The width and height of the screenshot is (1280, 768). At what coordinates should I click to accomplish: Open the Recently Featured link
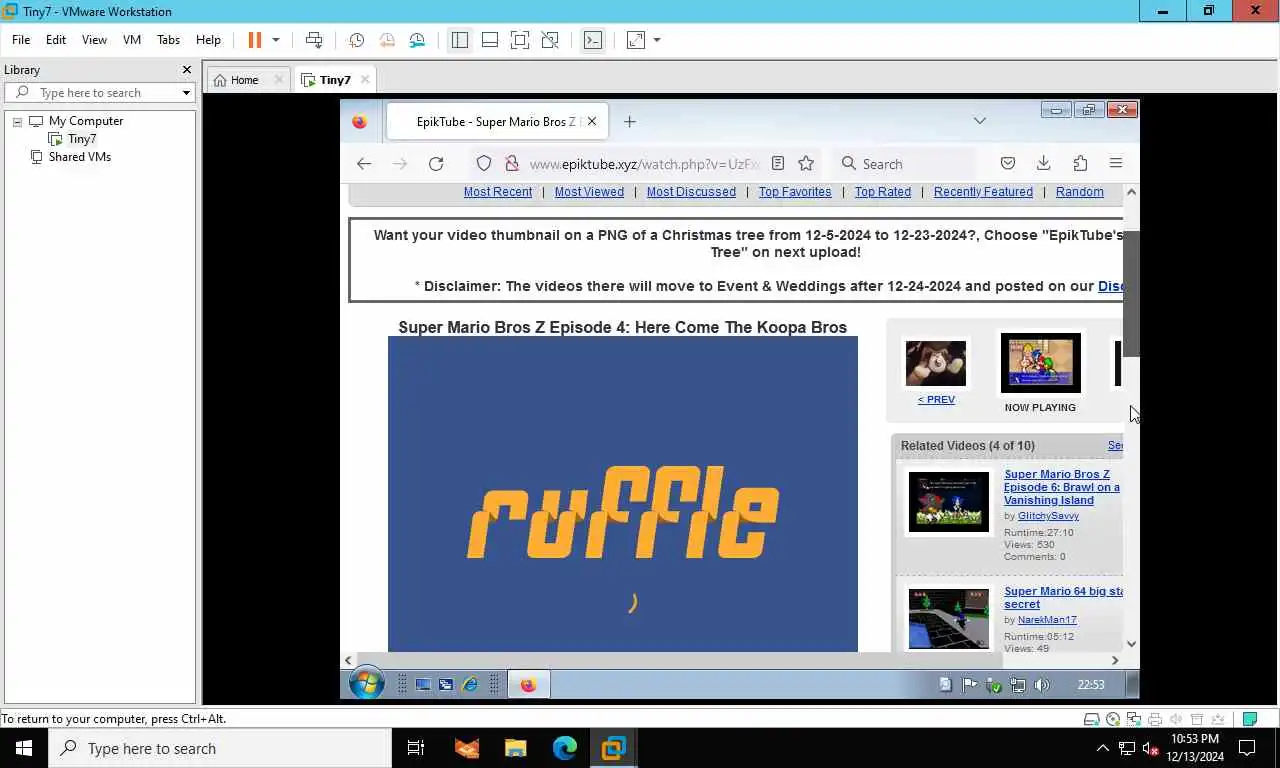983,192
